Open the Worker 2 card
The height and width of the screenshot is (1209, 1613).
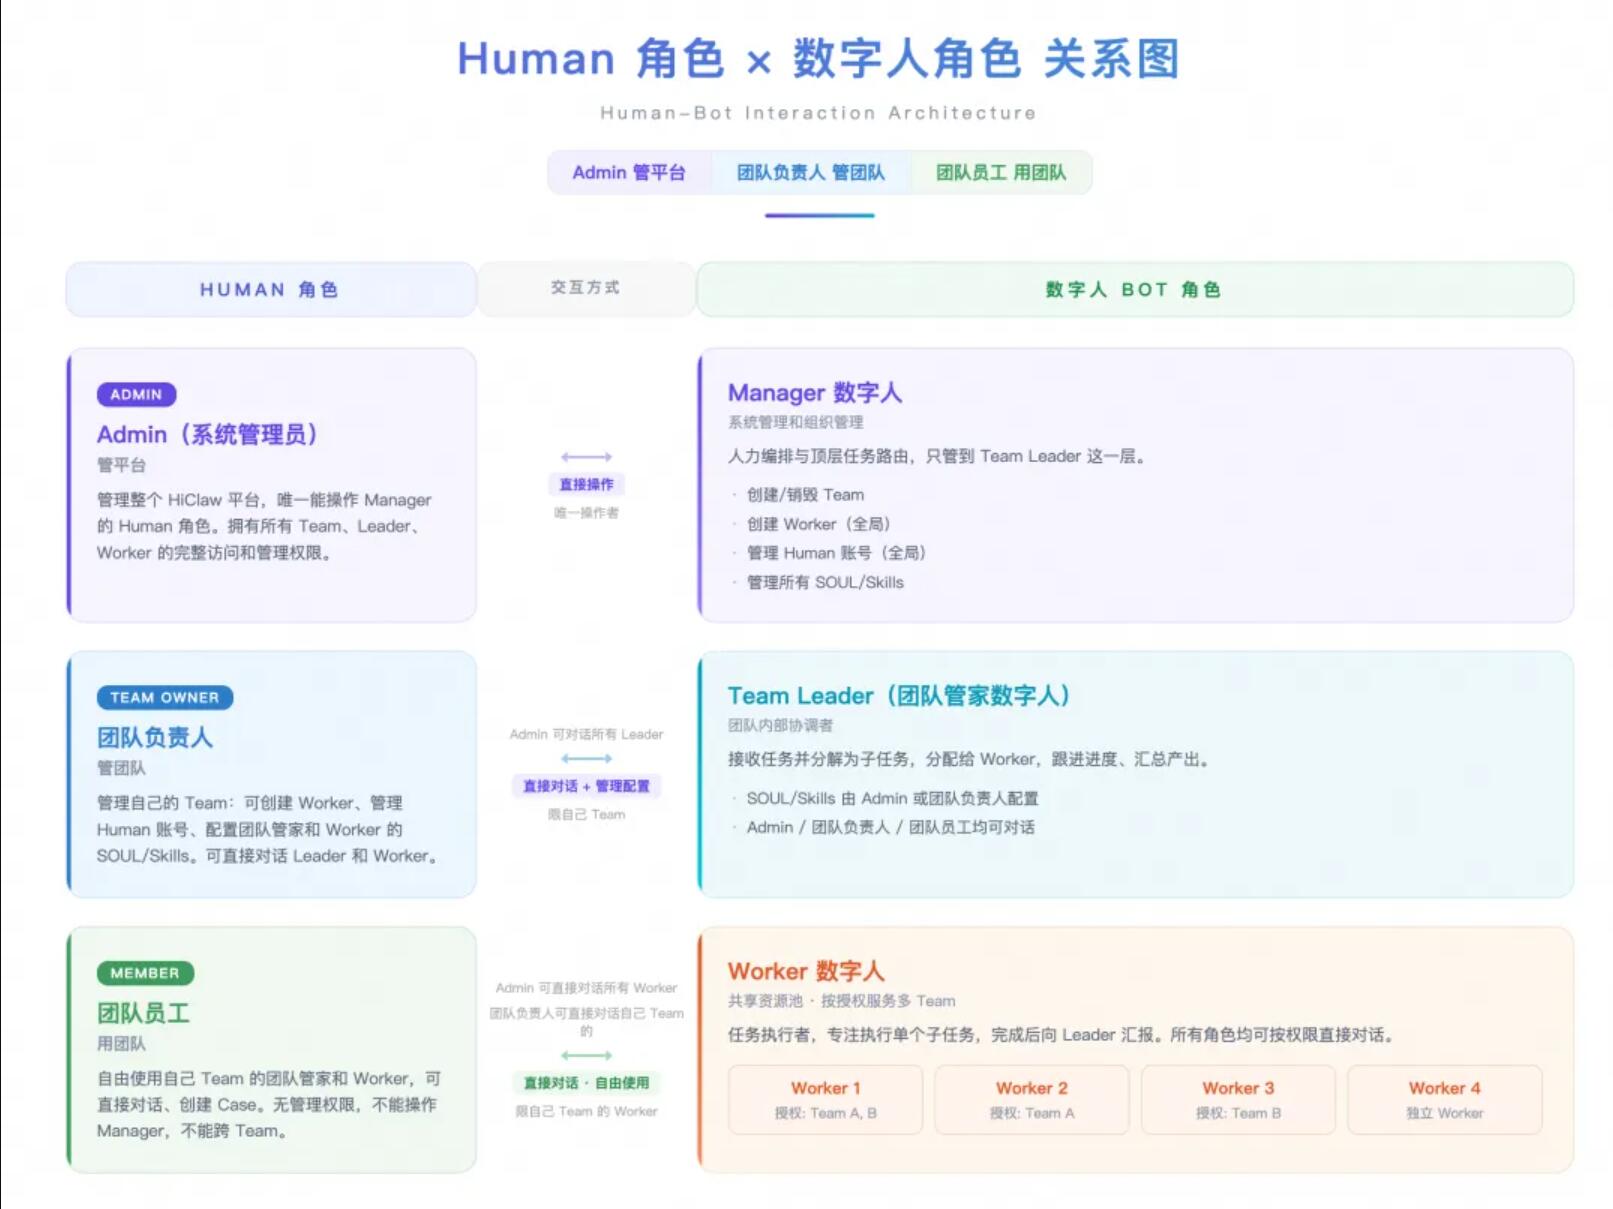coord(1032,1100)
